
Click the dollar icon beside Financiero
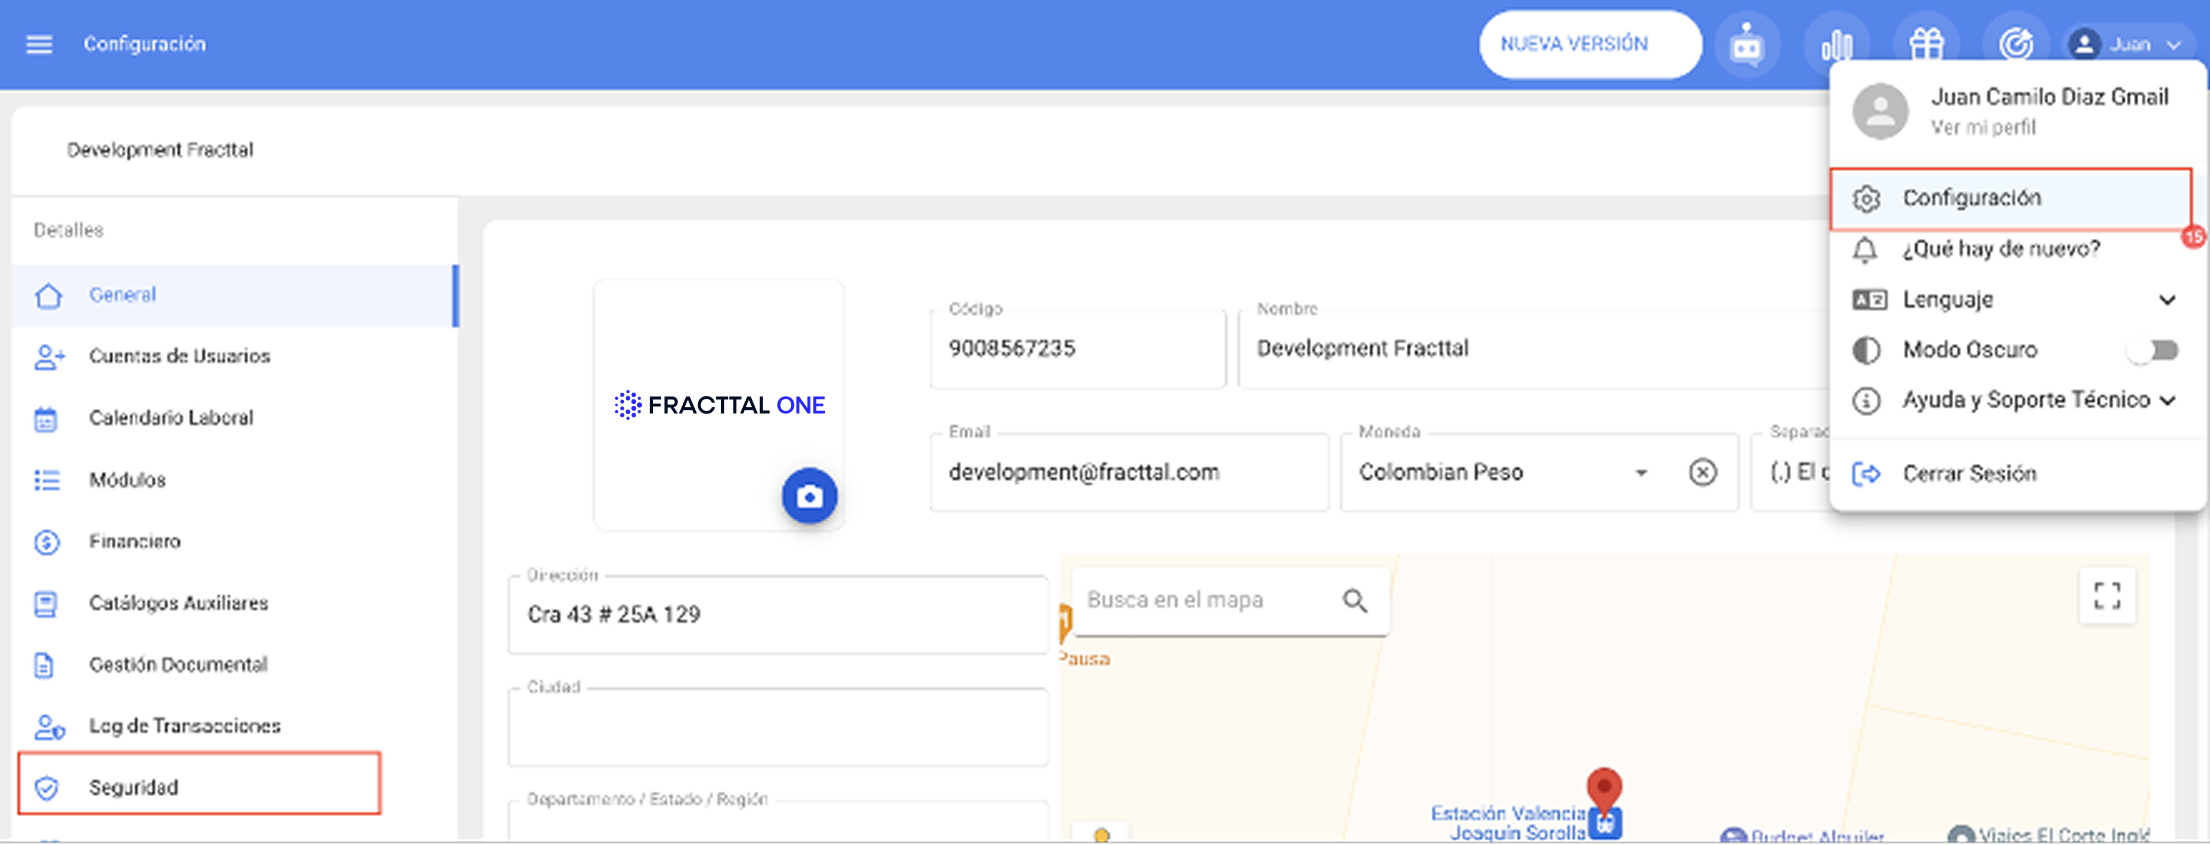pos(47,542)
